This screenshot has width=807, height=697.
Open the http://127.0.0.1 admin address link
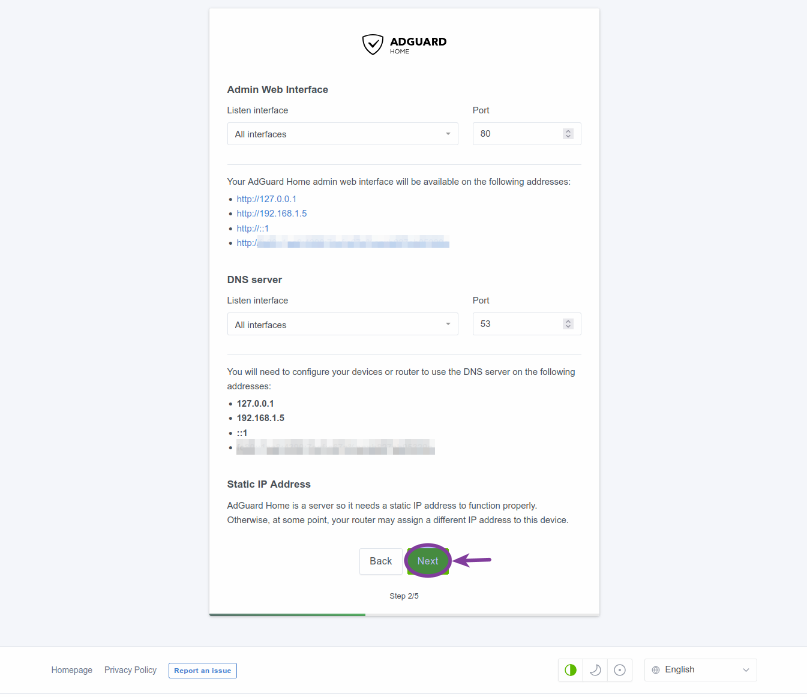(266, 198)
